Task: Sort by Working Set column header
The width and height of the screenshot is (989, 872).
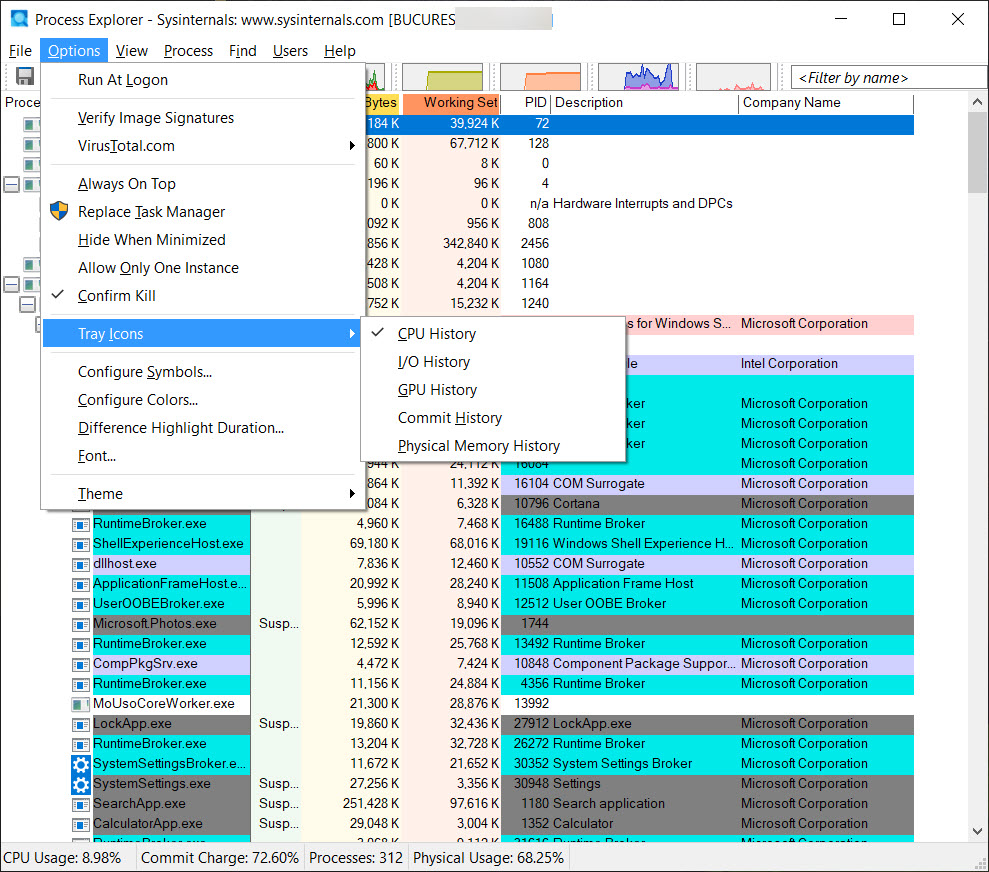Action: pos(452,103)
